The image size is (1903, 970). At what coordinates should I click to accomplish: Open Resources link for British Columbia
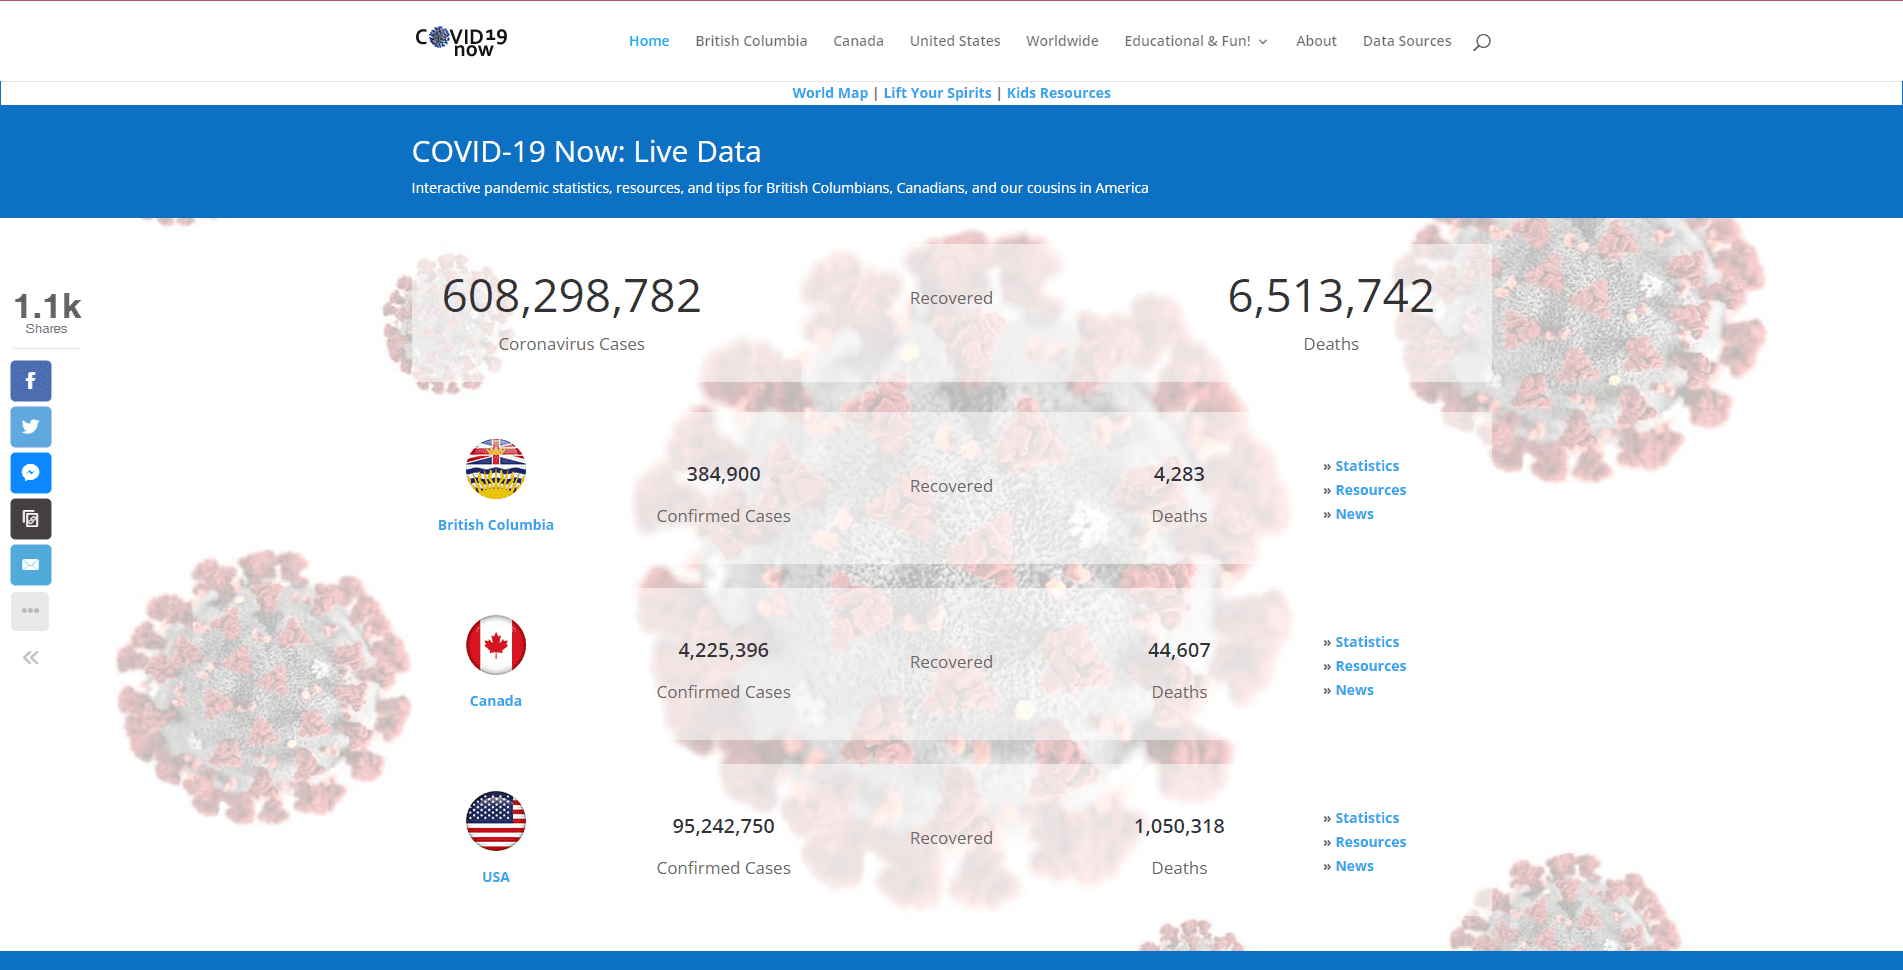pyautogui.click(x=1371, y=490)
